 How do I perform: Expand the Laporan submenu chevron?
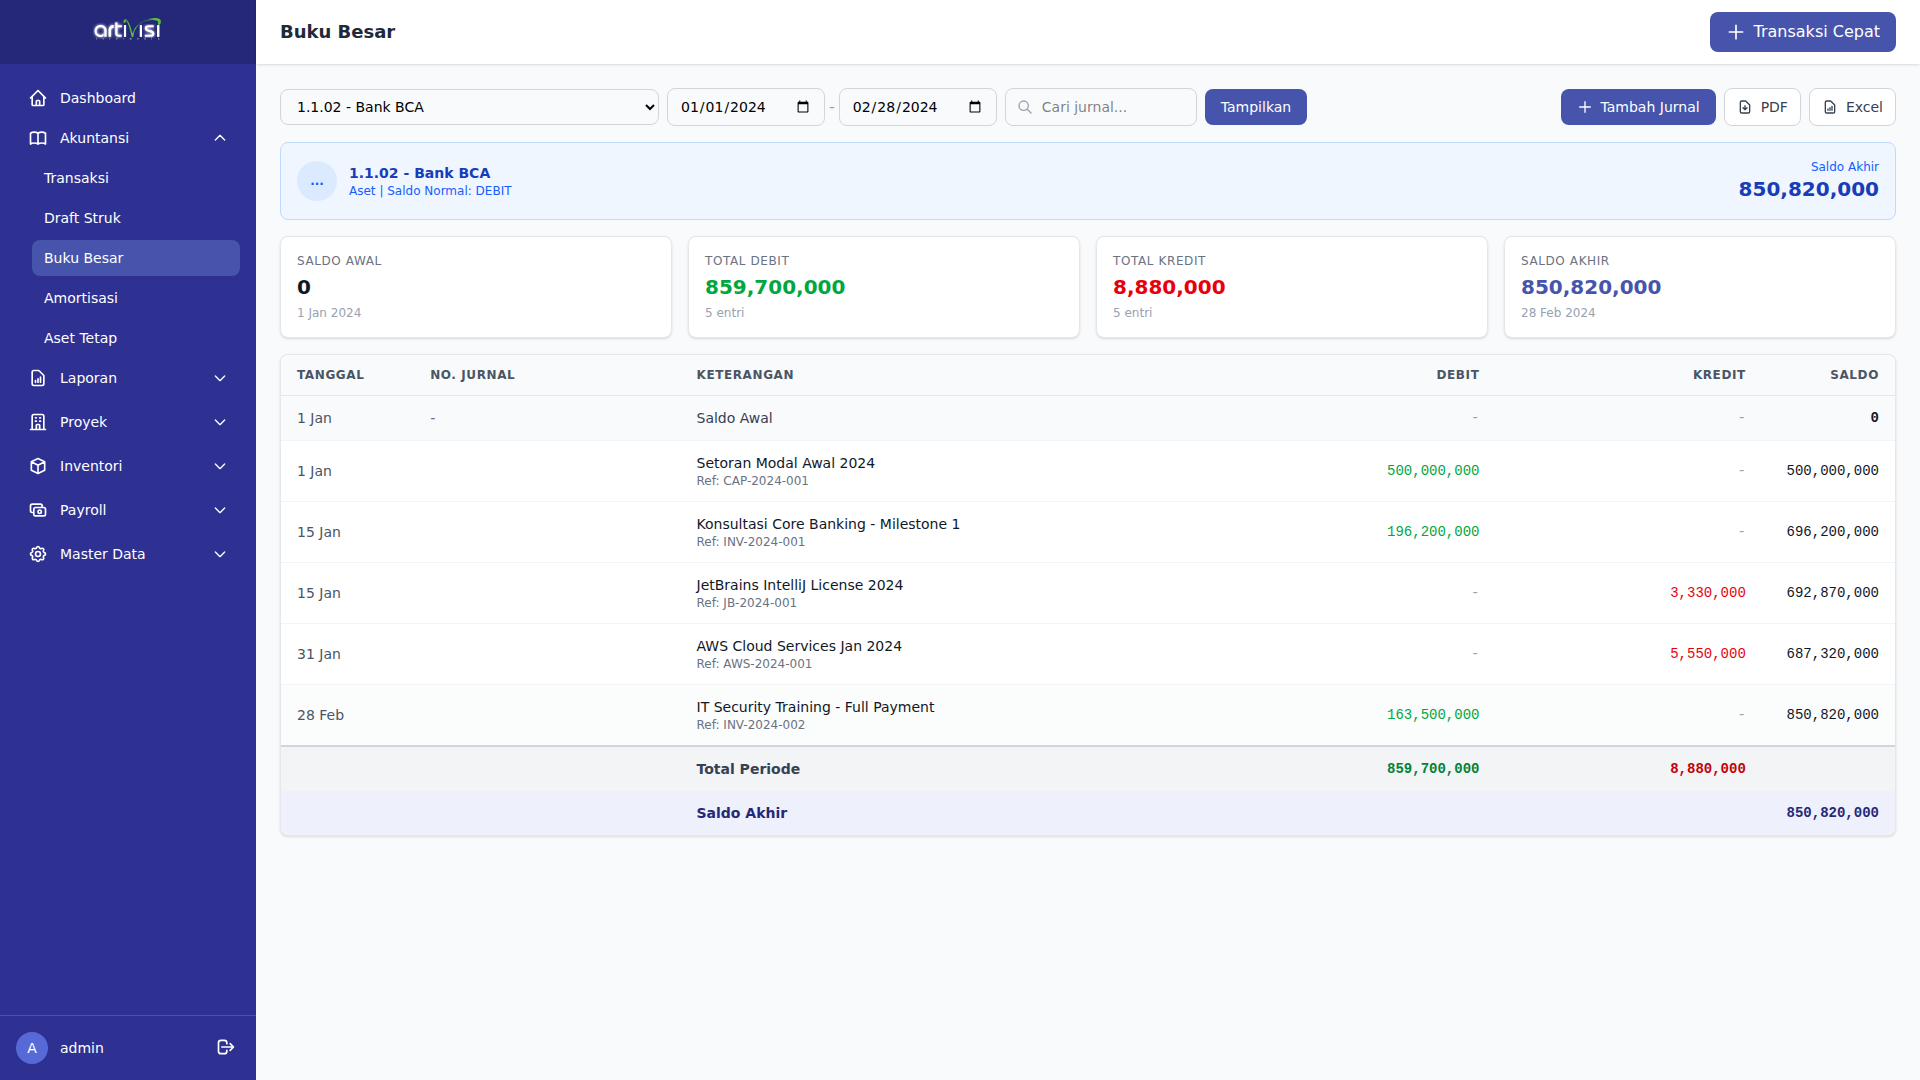pos(220,378)
